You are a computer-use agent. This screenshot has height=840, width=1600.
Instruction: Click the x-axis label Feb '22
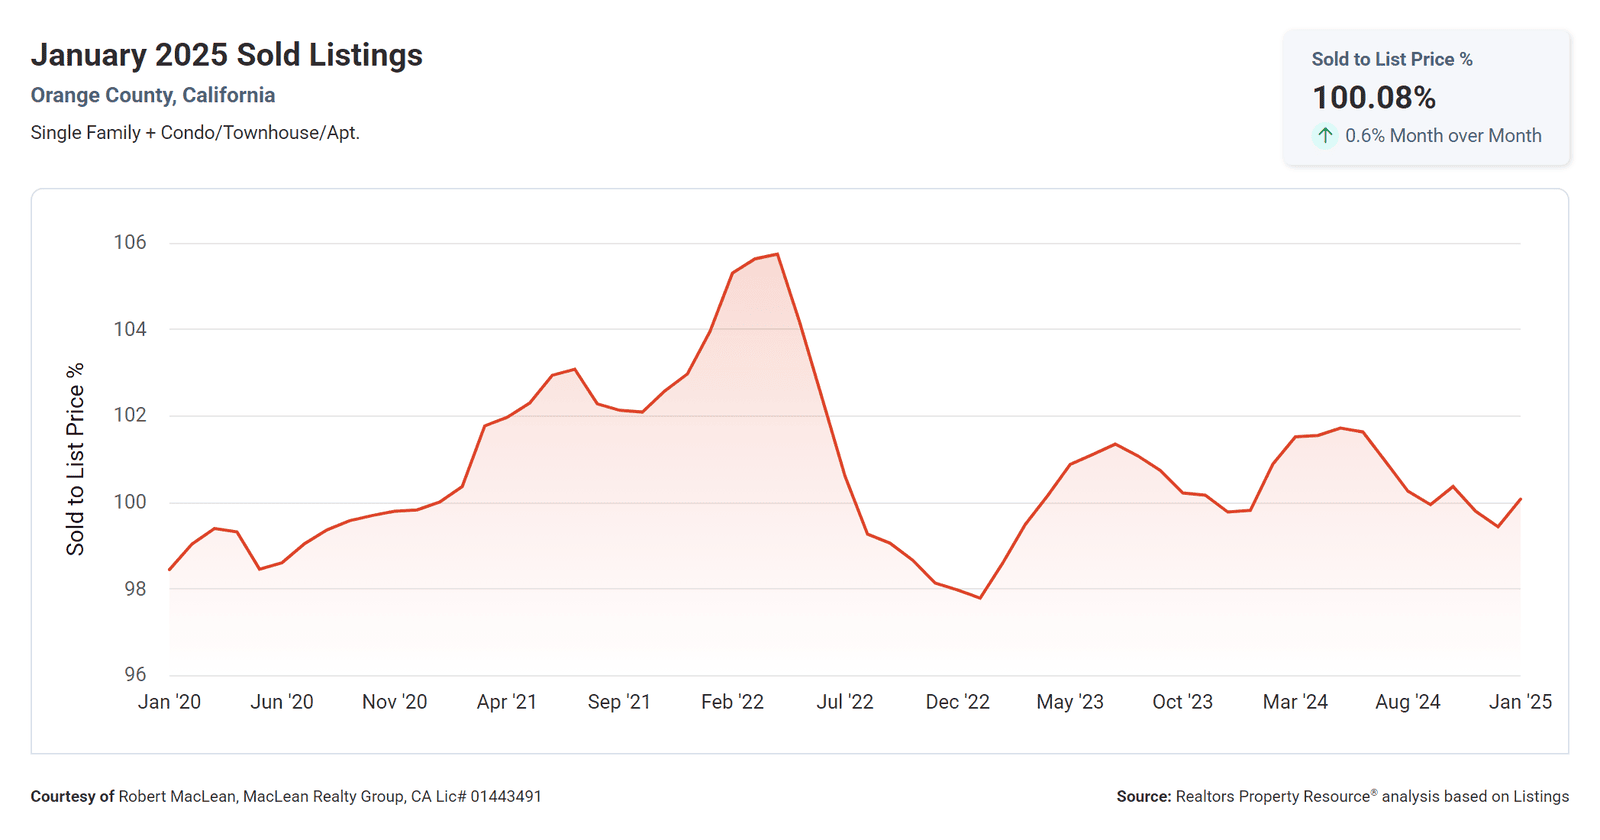tap(732, 702)
